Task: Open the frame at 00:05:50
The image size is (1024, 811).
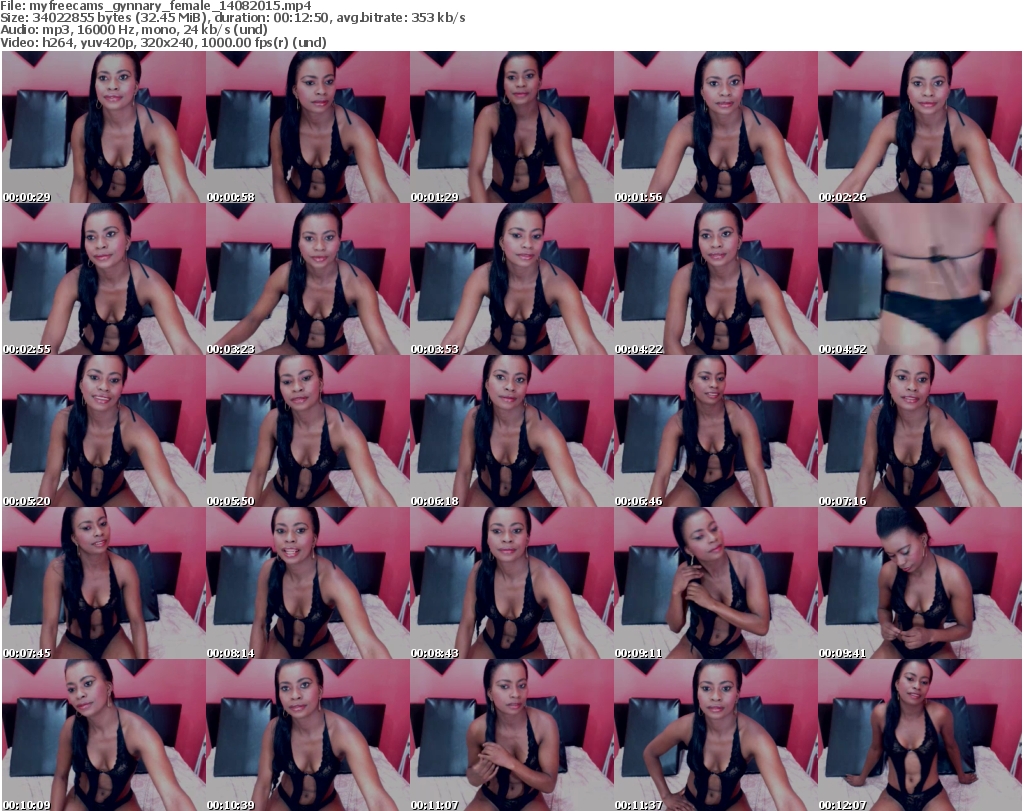Action: pyautogui.click(x=308, y=432)
